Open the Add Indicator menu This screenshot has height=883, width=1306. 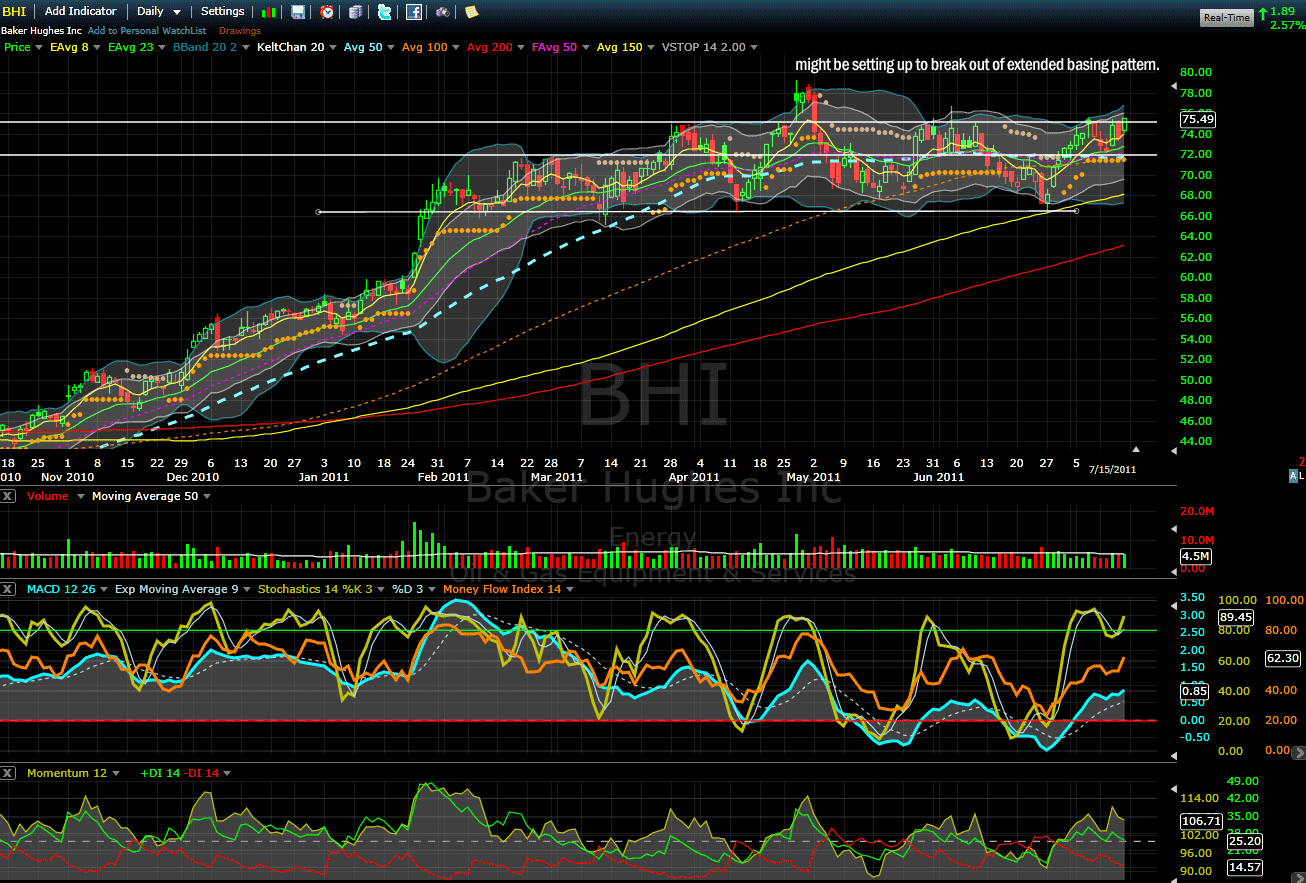[x=80, y=12]
